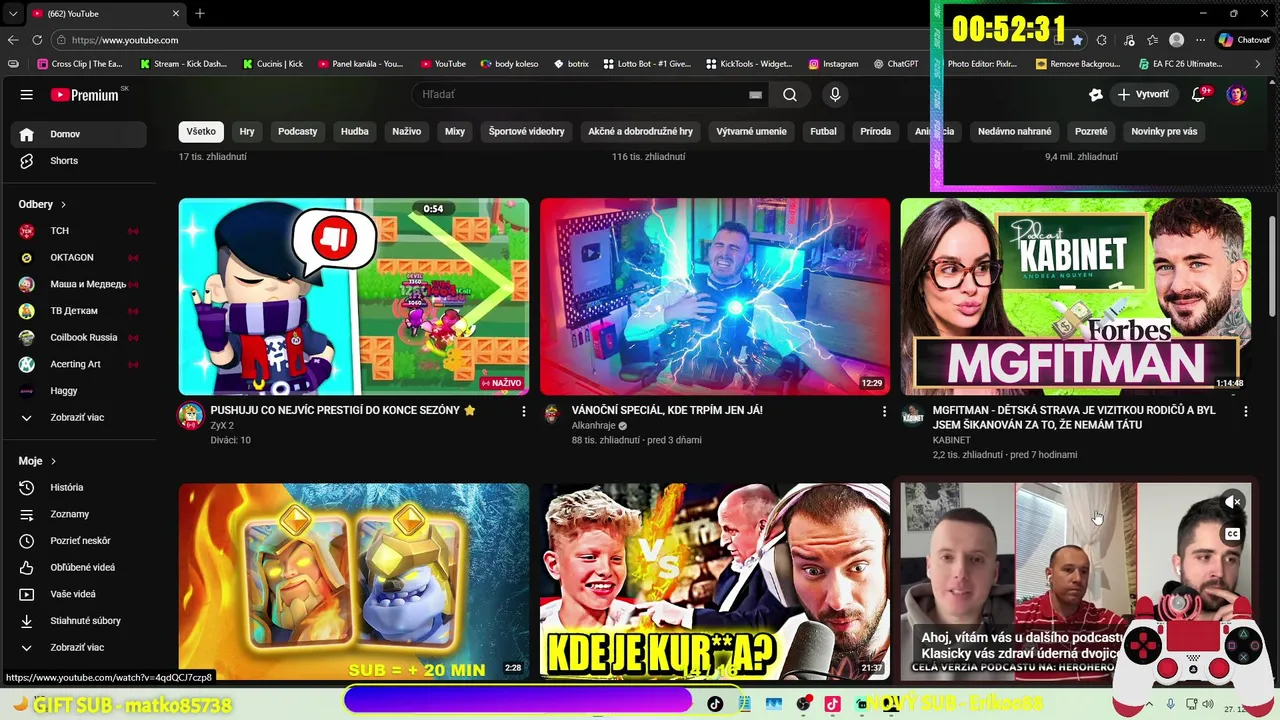This screenshot has width=1280, height=720.
Task: Open Obľúbené videá liked videos
Action: pos(78,567)
